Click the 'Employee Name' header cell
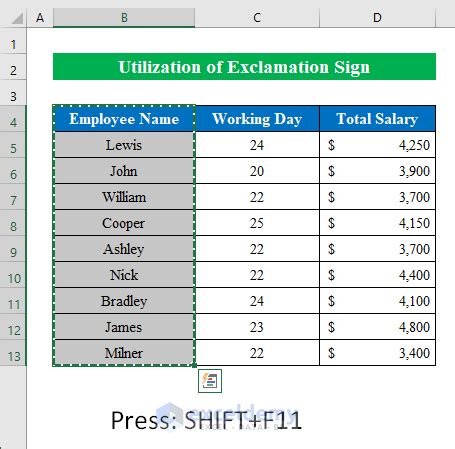Screen dimensions: 455x449 (x=124, y=119)
